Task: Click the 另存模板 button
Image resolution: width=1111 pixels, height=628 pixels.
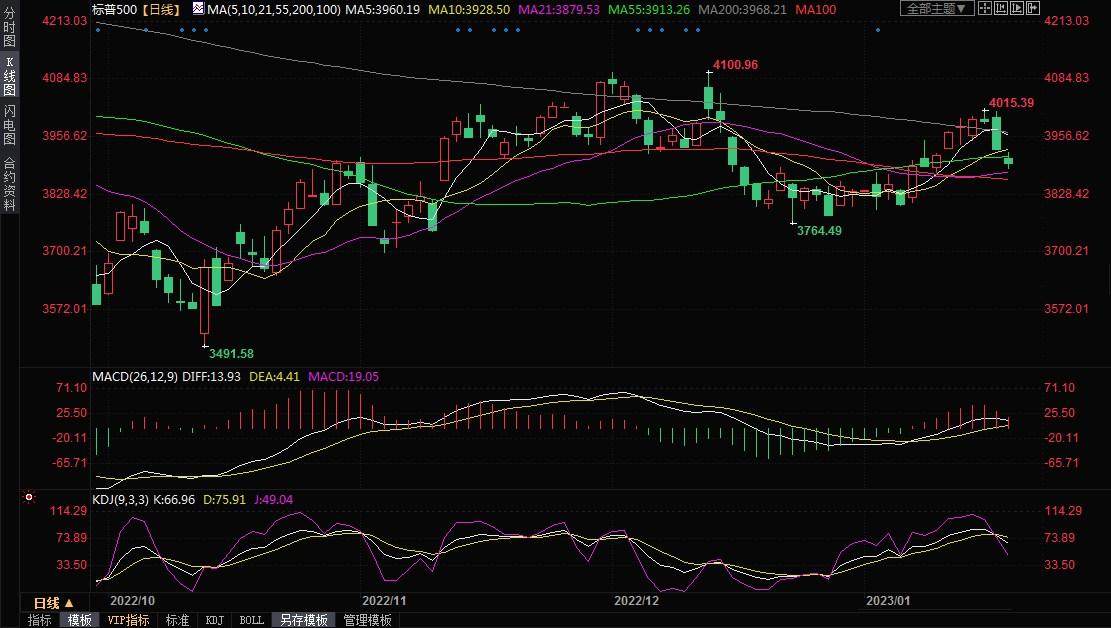Action: pos(303,620)
